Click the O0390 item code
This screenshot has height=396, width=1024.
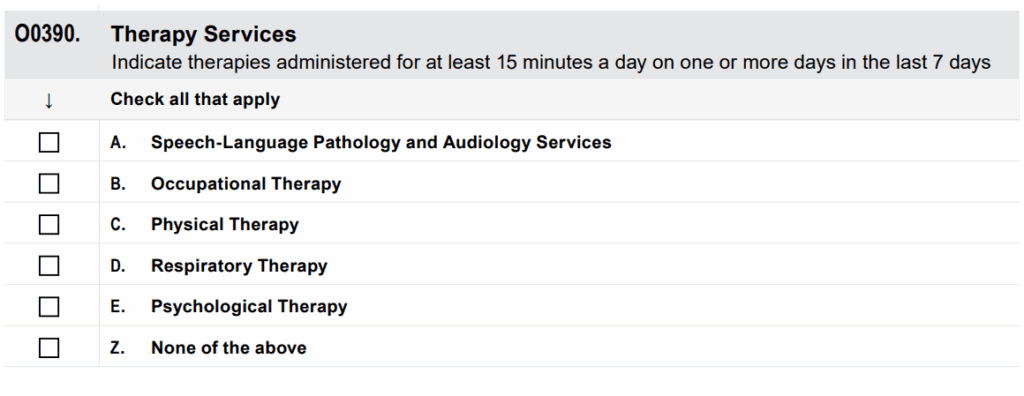point(48,34)
